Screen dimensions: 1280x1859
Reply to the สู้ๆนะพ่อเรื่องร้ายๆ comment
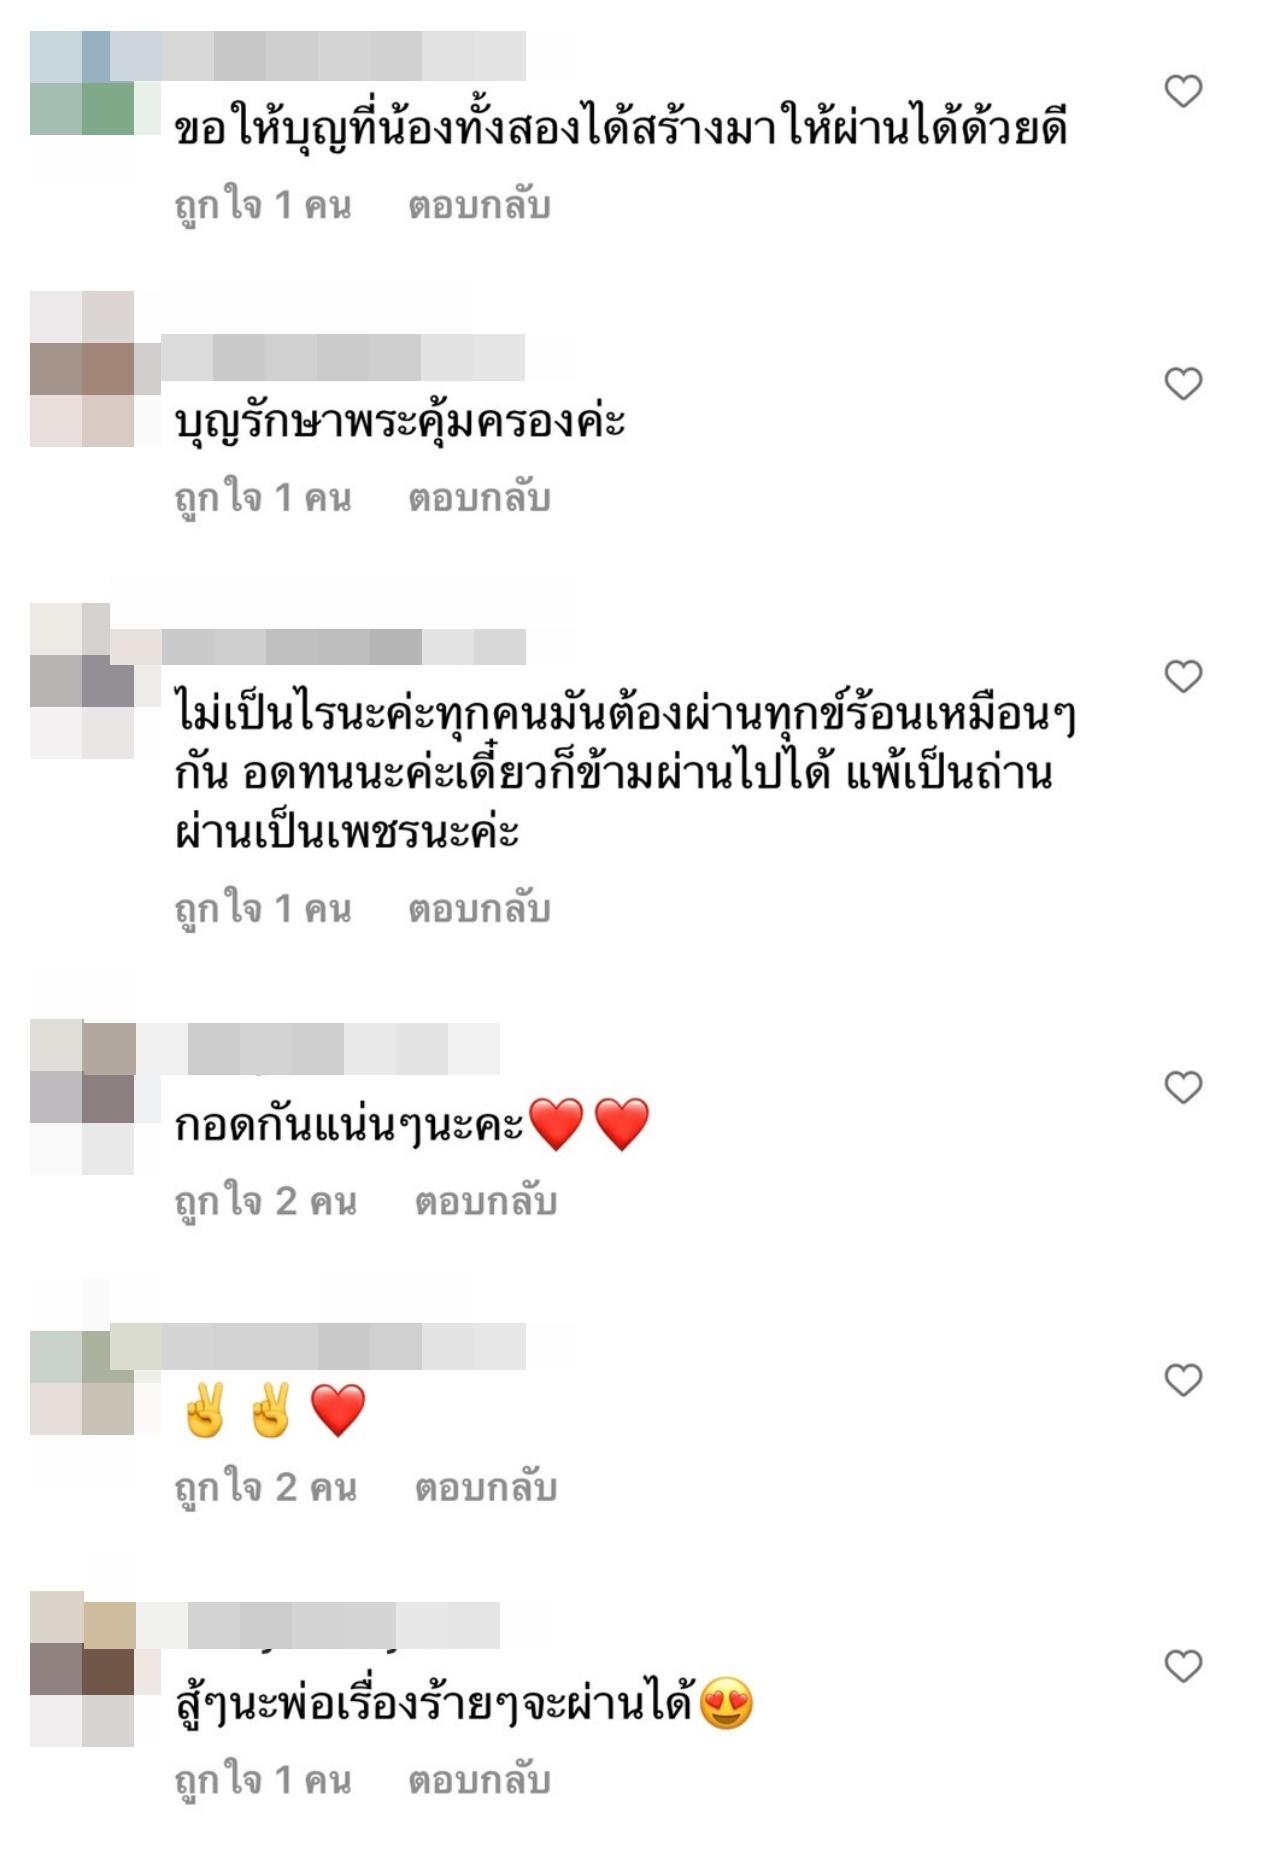[x=479, y=1780]
